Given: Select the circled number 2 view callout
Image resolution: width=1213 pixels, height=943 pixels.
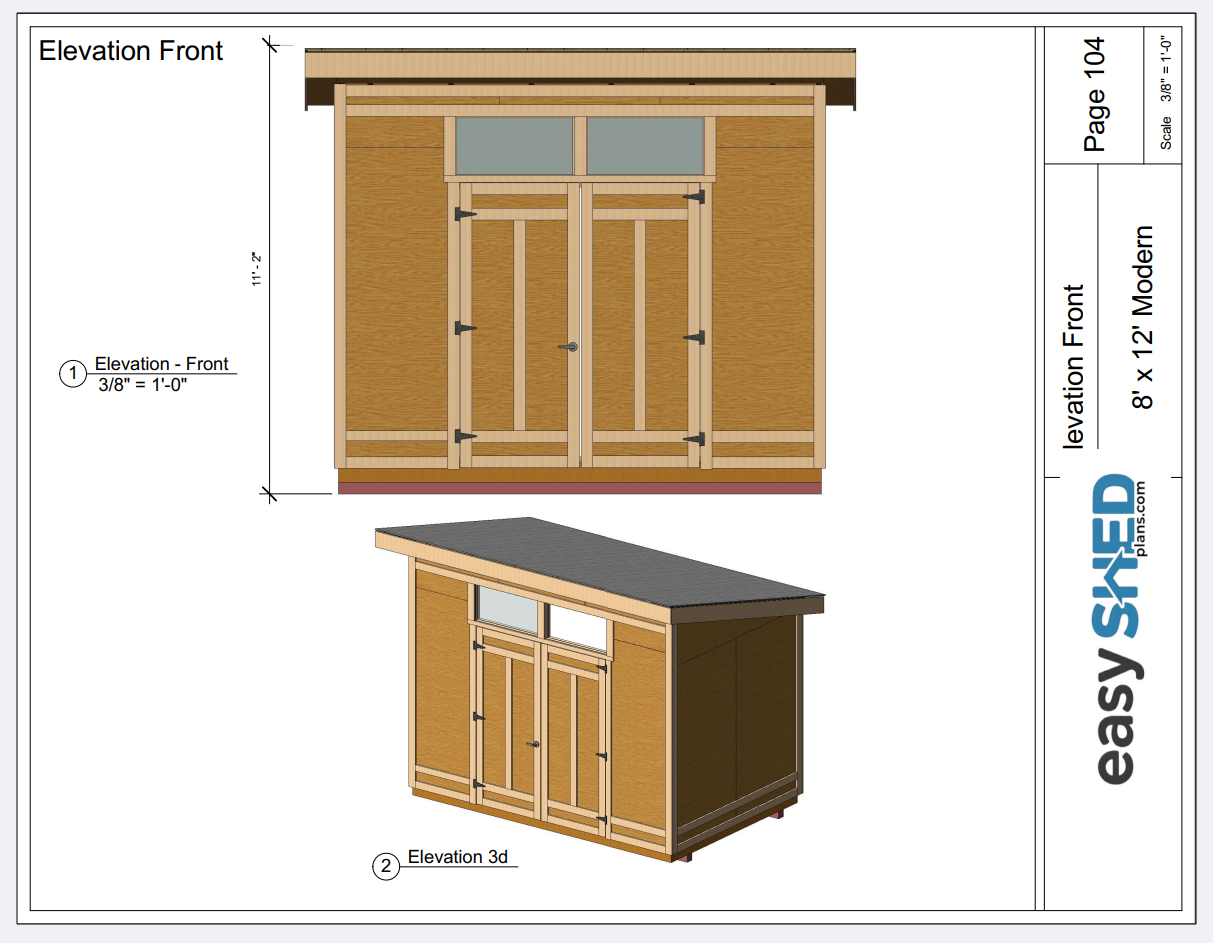Looking at the screenshot, I should [x=386, y=866].
